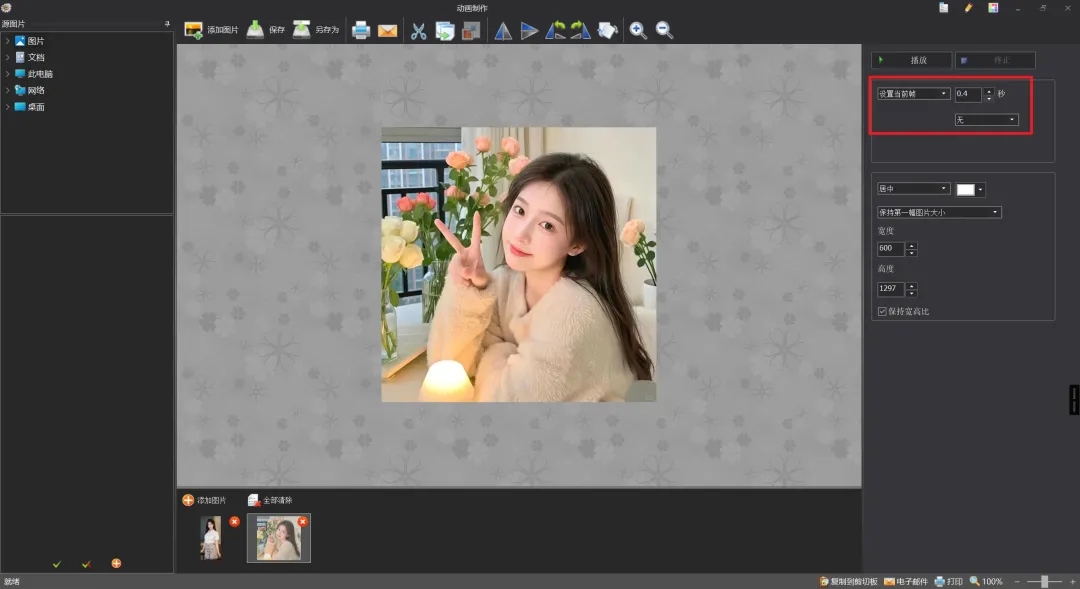Open the 保持第一幅图片大小 dropdown
This screenshot has height=589, width=1080.
(939, 212)
